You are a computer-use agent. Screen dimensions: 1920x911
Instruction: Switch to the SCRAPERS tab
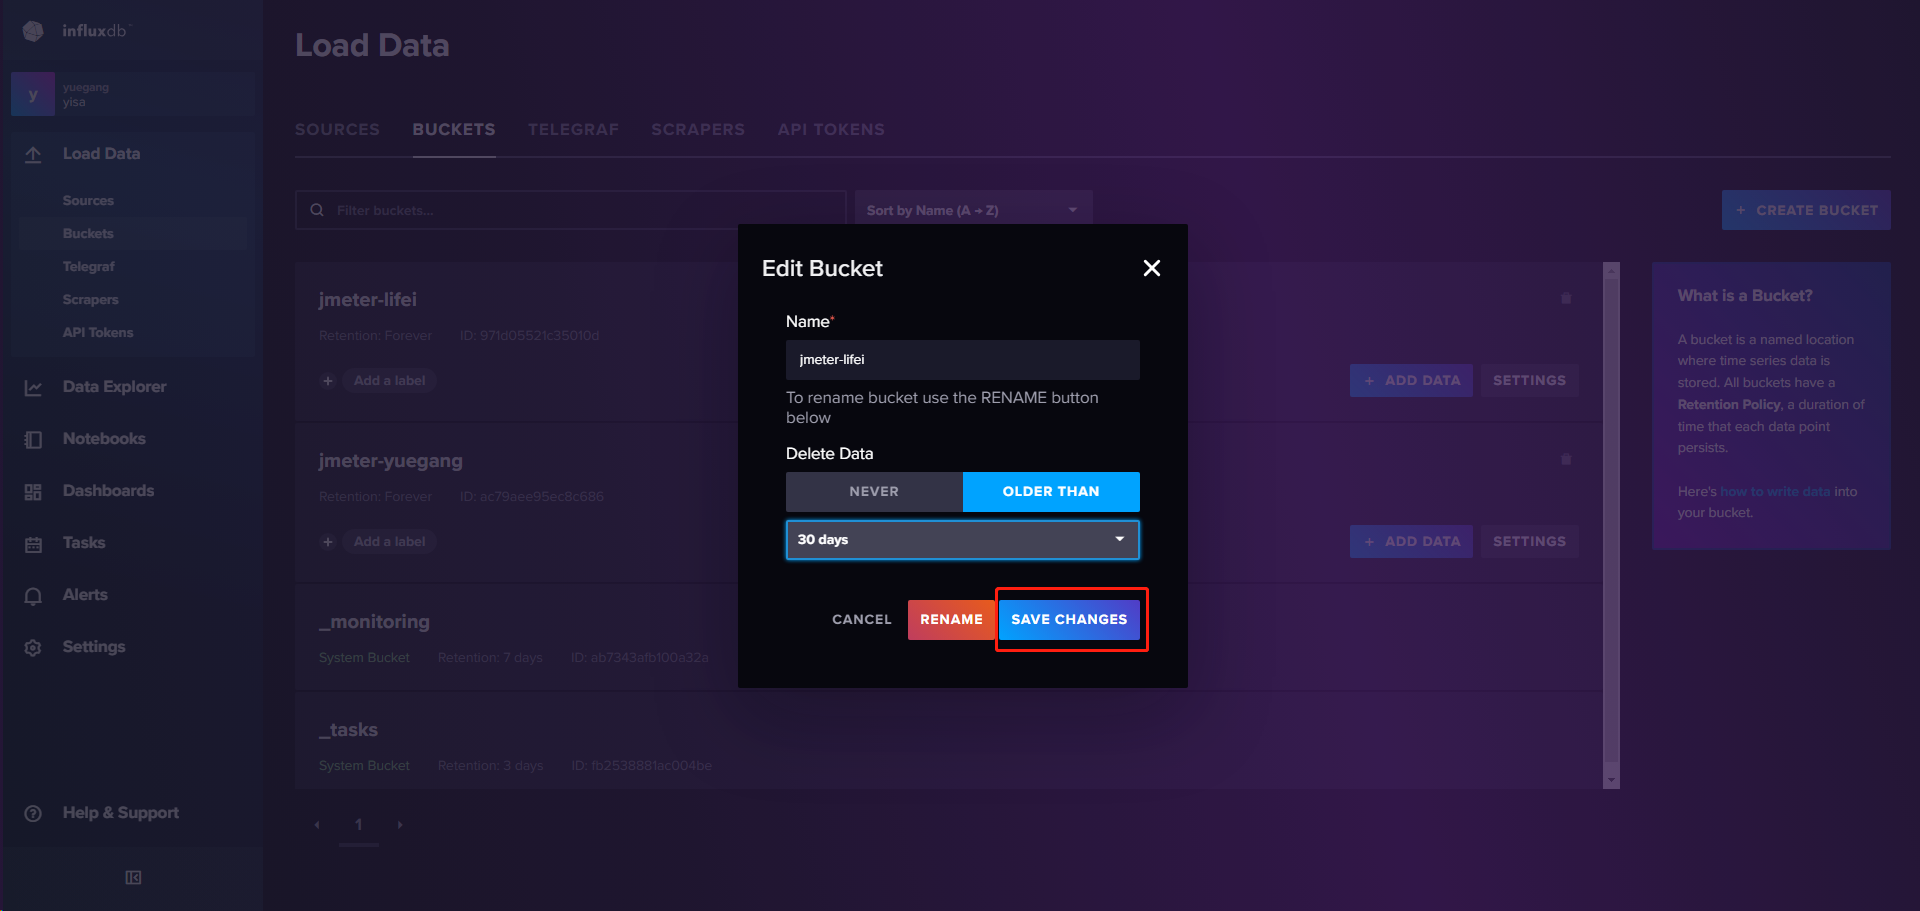coord(698,130)
